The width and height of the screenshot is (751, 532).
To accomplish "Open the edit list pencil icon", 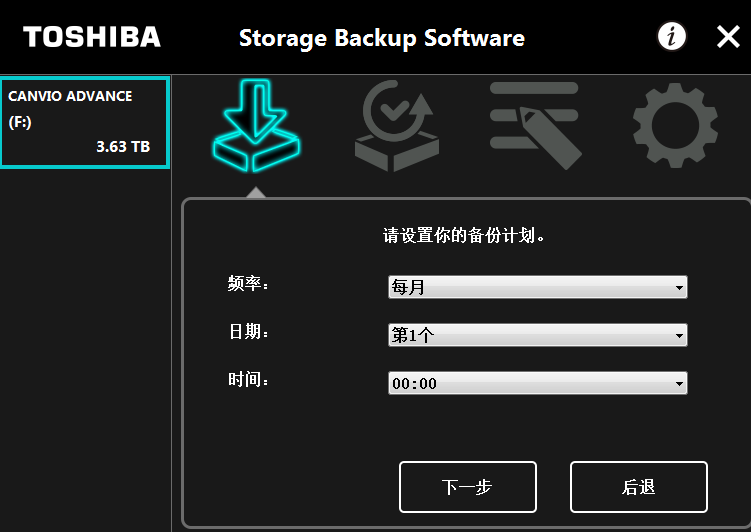I will coord(535,124).
